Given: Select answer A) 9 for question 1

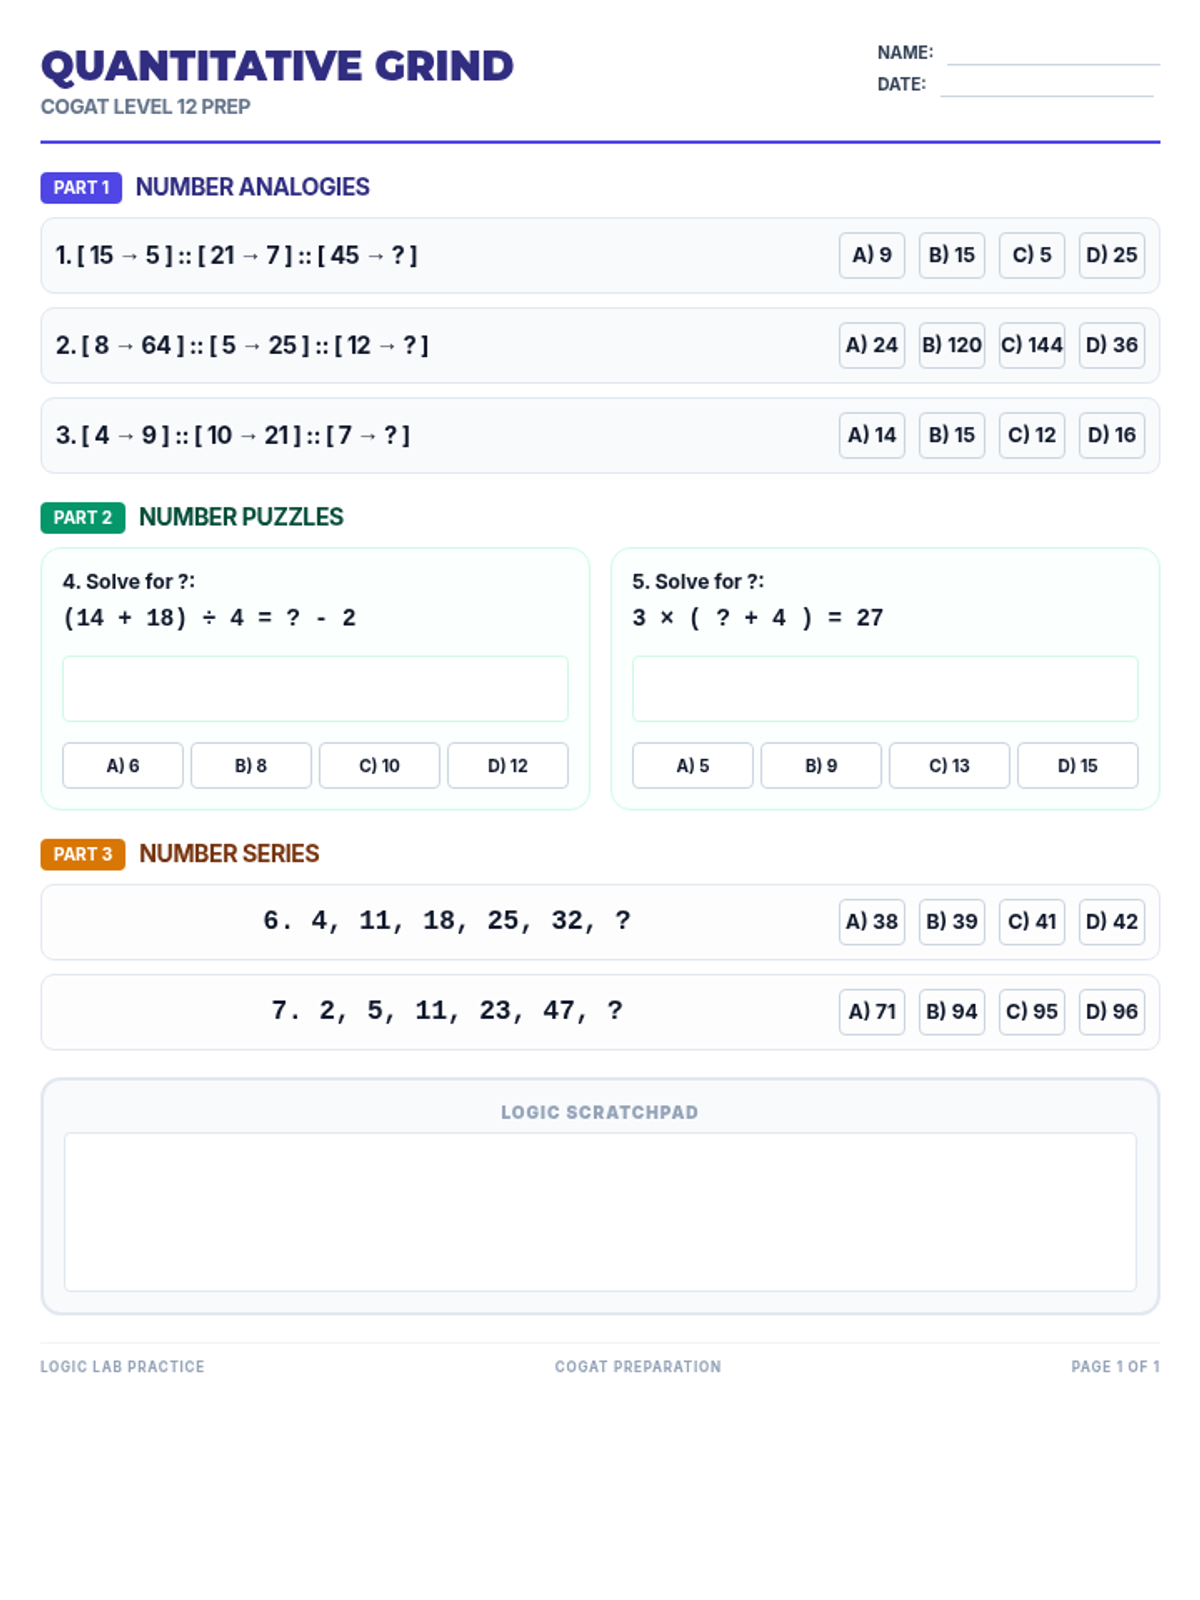Looking at the screenshot, I should click(871, 255).
